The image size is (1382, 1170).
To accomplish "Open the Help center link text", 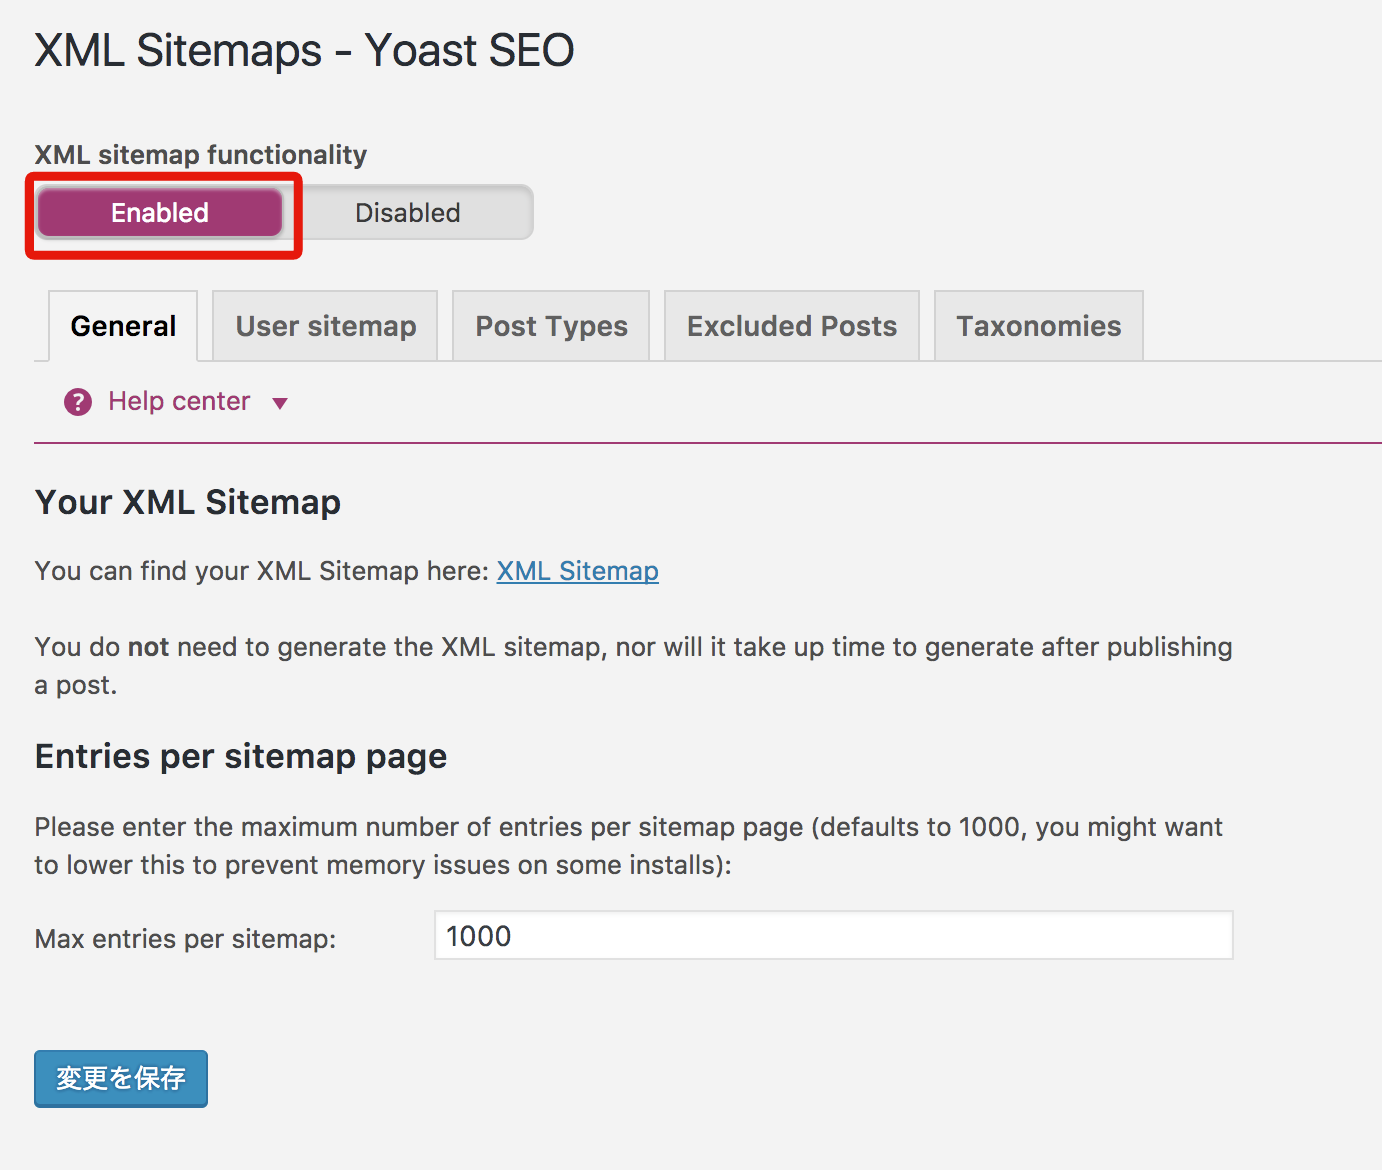I will pos(179,401).
